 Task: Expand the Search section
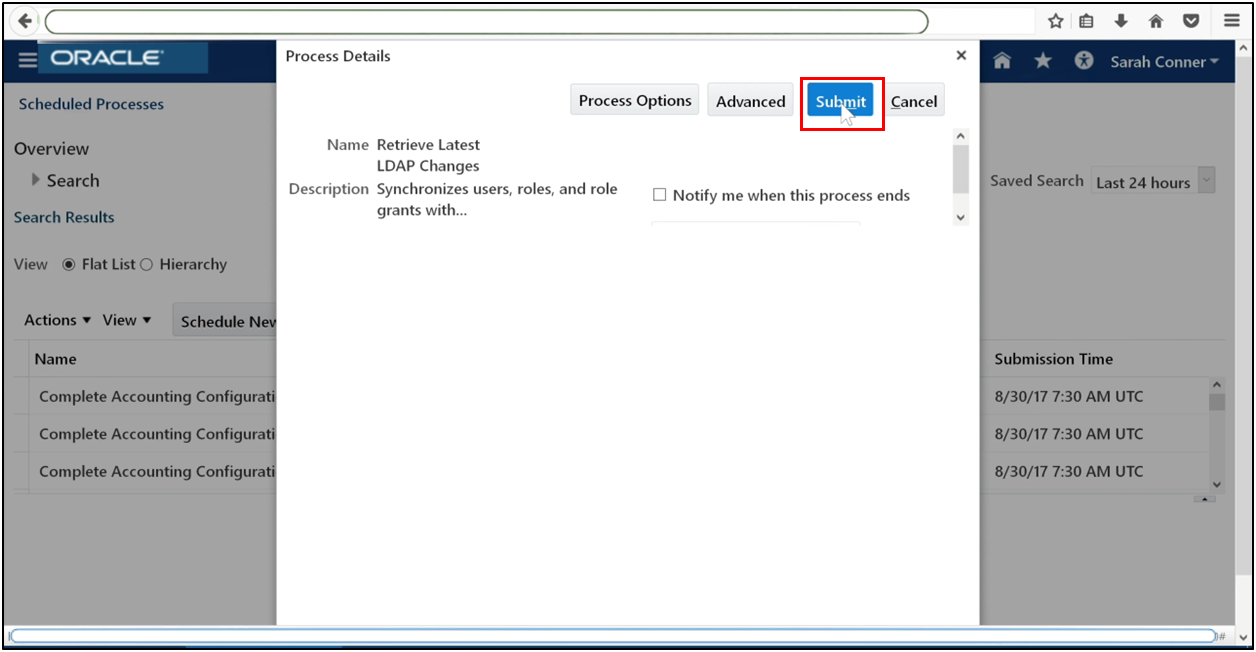click(x=37, y=180)
